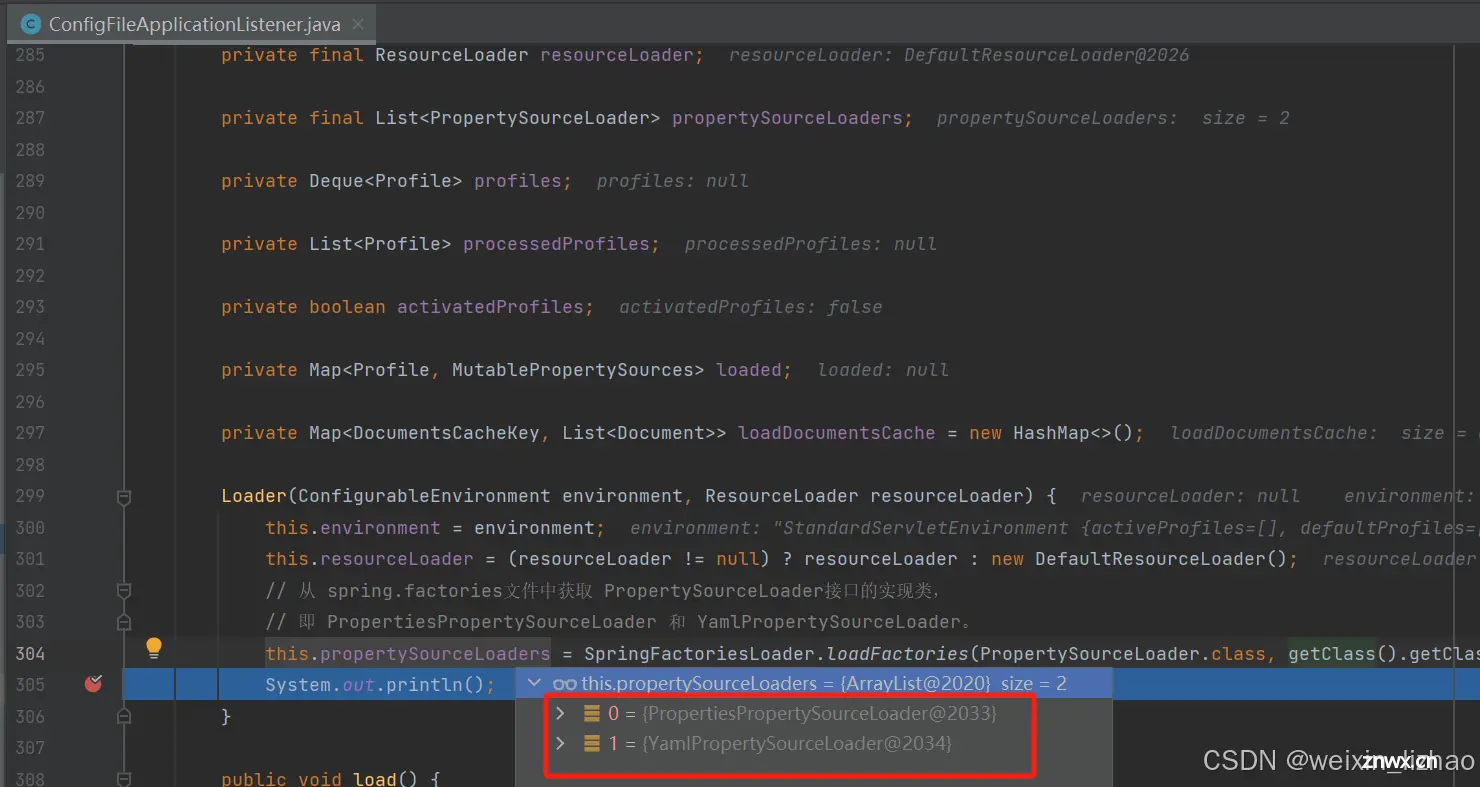Click line number 304 in the gutter

point(30,653)
